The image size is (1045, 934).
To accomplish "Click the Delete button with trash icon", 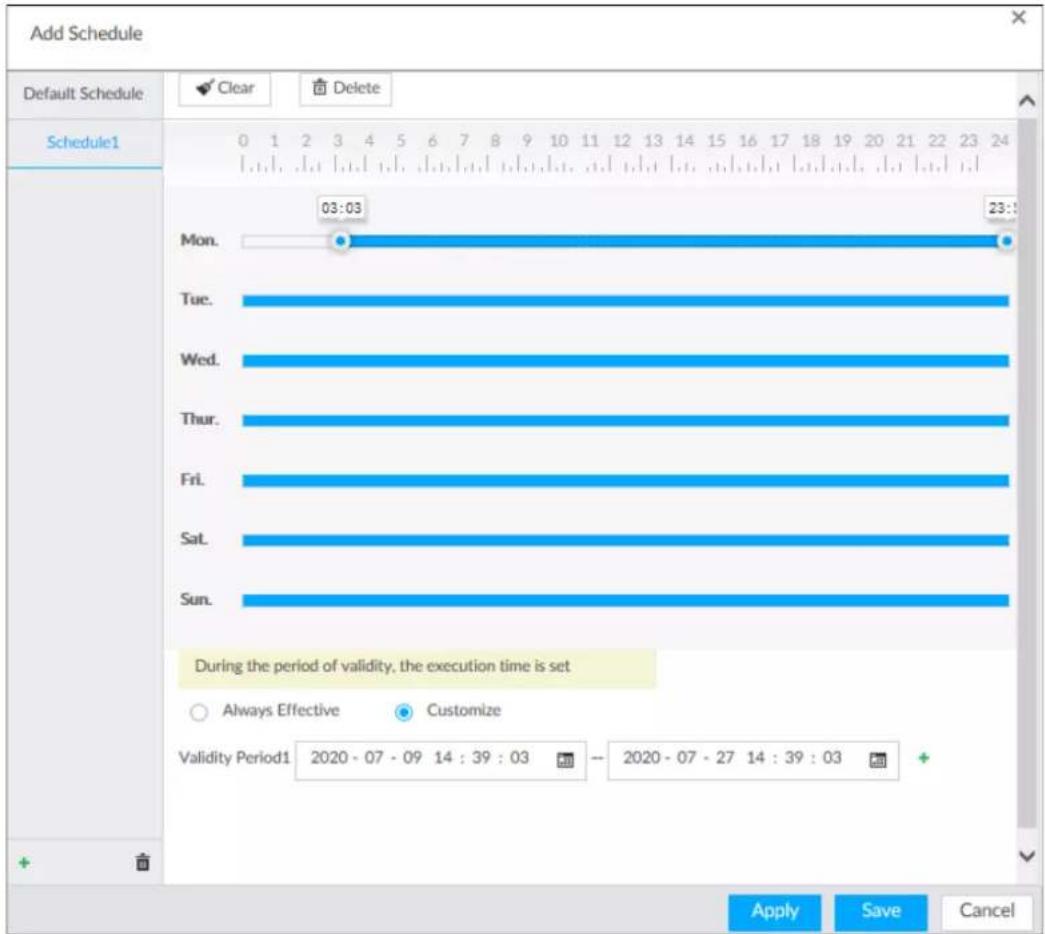I will [x=345, y=88].
